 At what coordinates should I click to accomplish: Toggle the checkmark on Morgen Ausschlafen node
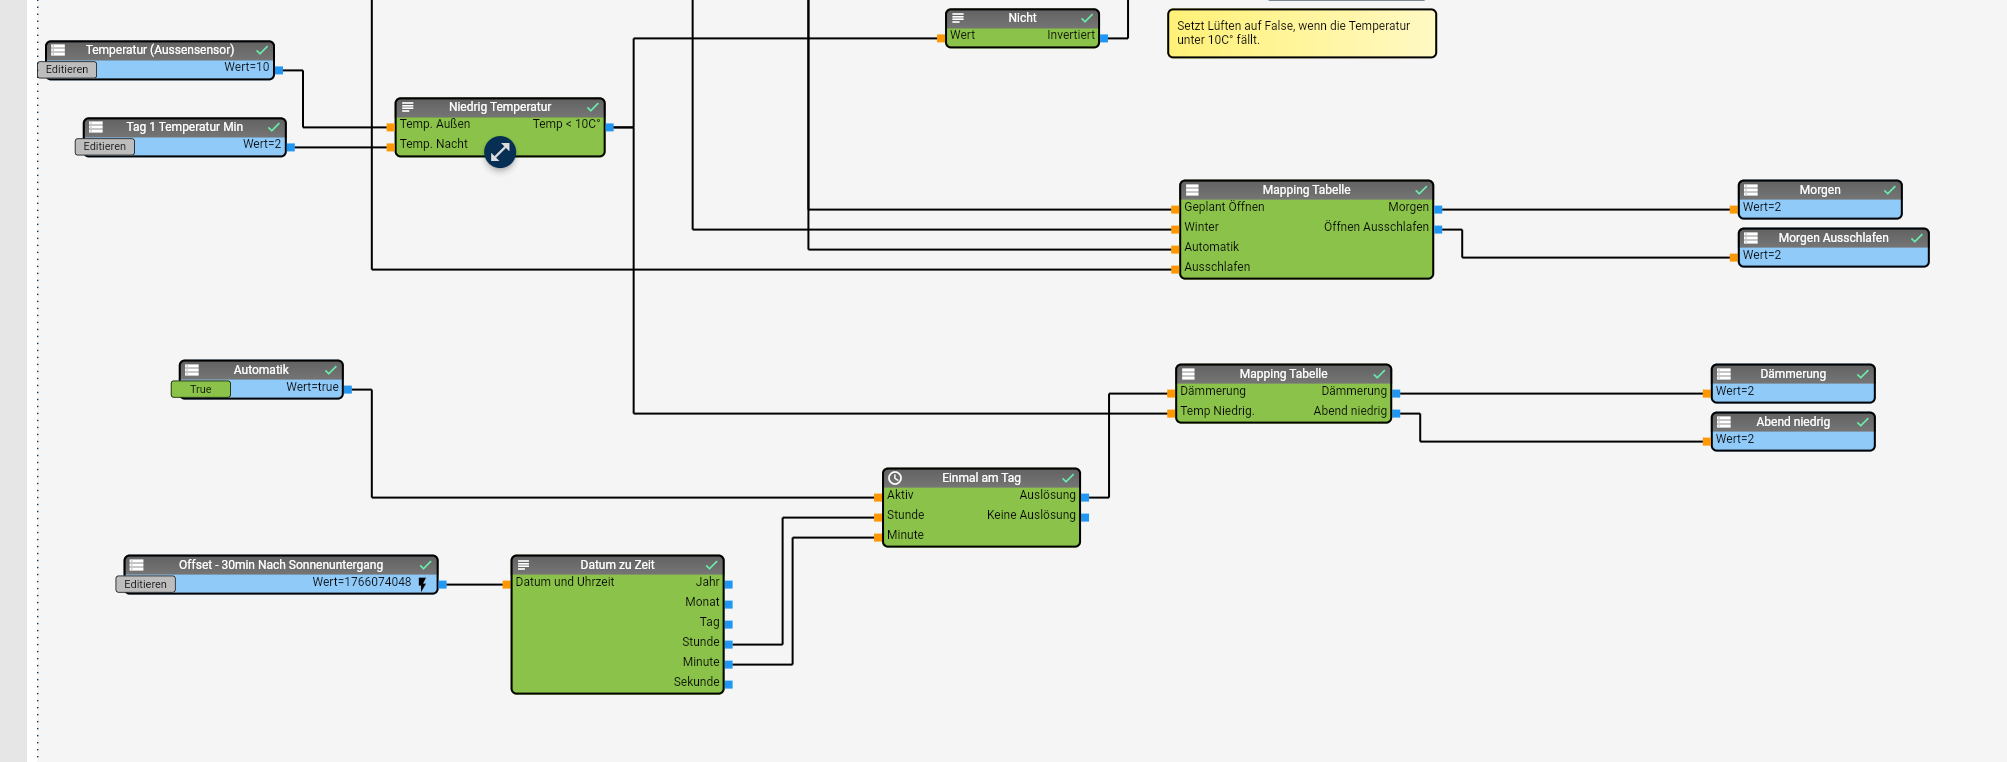(x=1916, y=238)
